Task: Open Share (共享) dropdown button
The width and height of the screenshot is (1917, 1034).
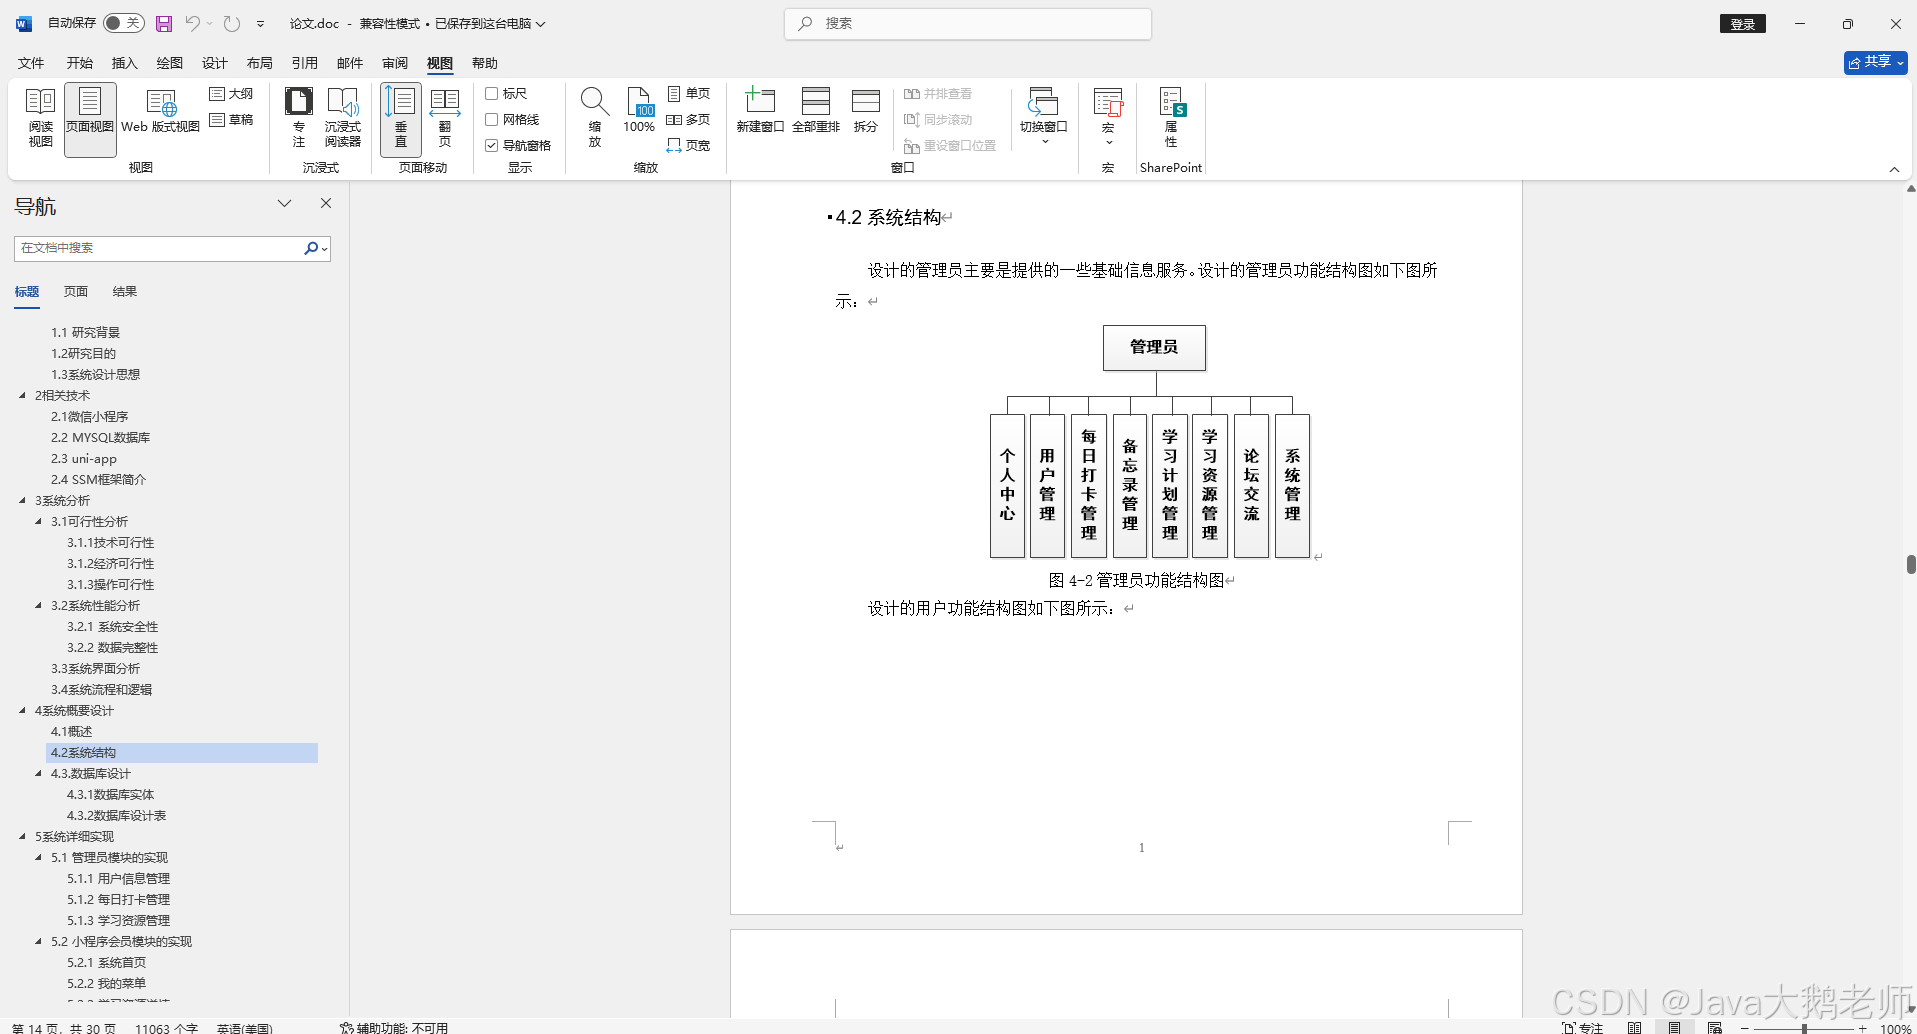Action: [x=1876, y=62]
